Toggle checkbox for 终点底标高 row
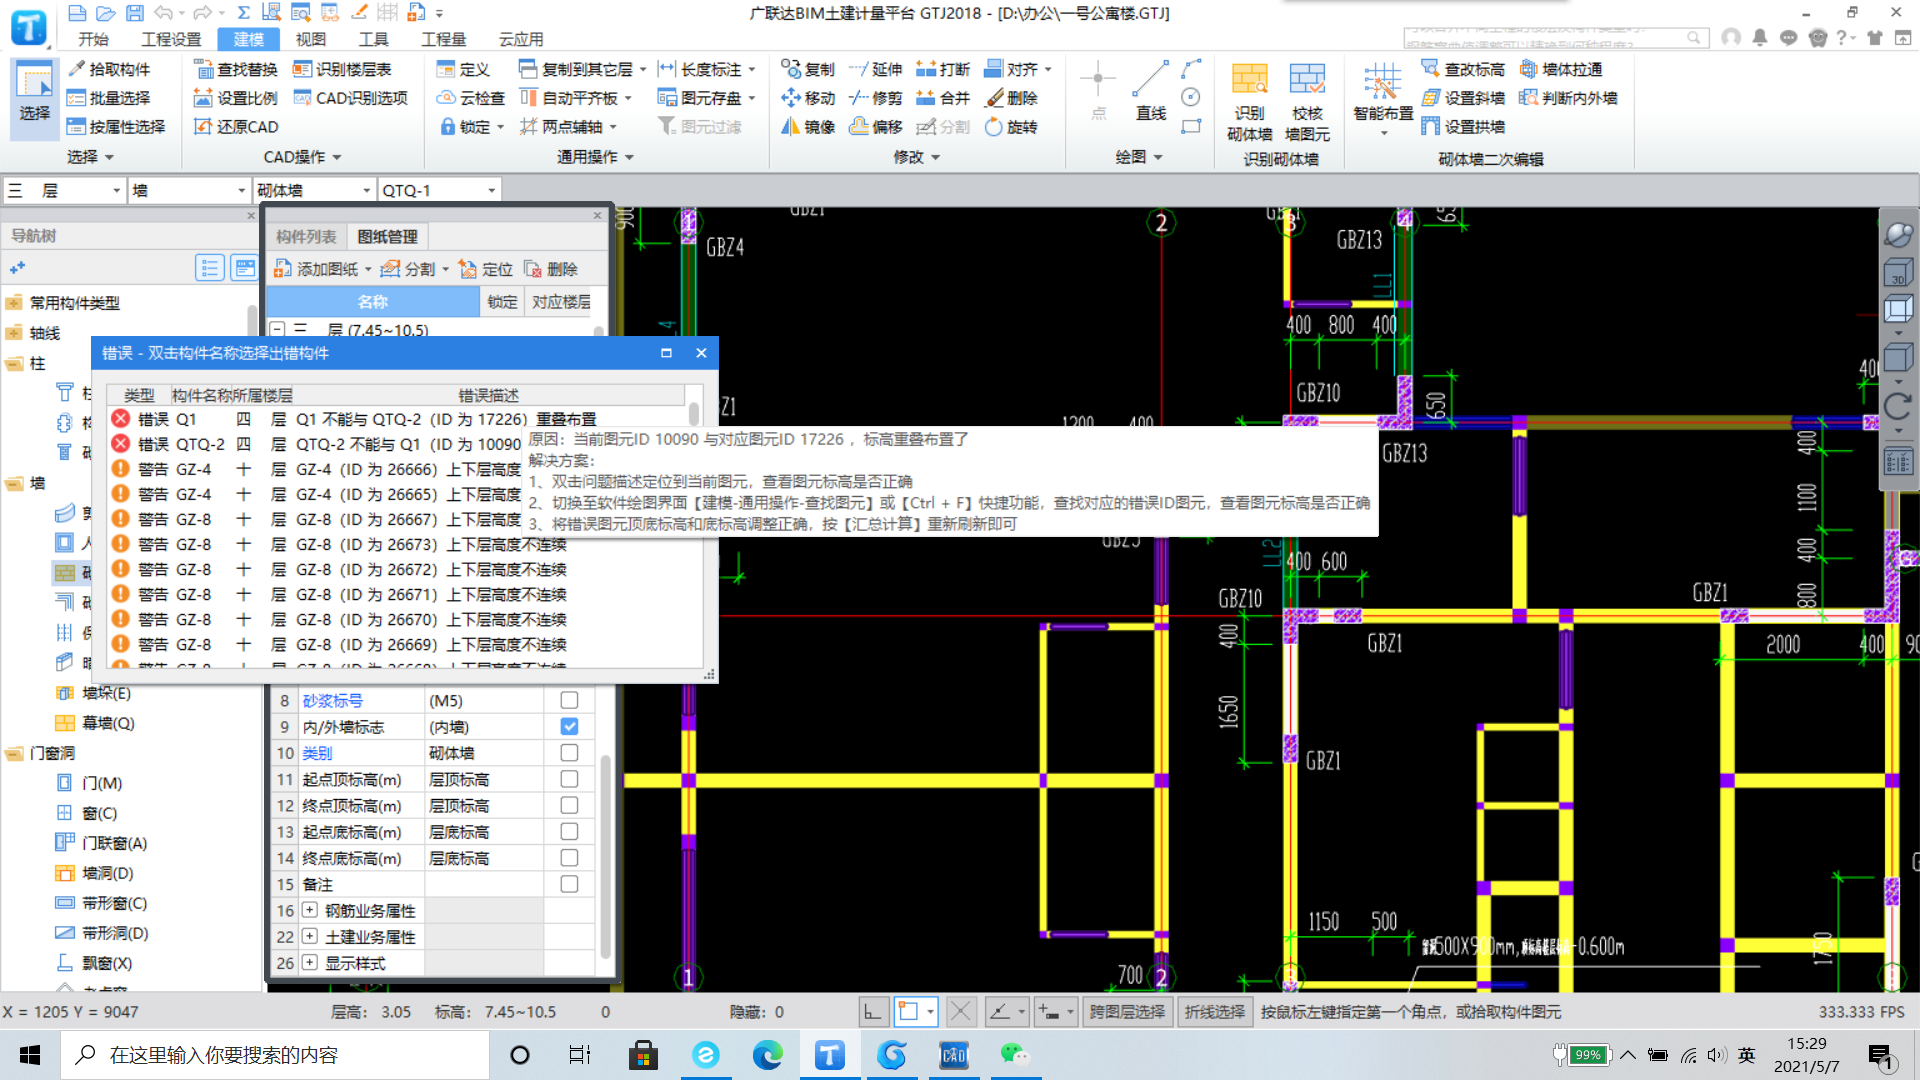 click(x=569, y=857)
